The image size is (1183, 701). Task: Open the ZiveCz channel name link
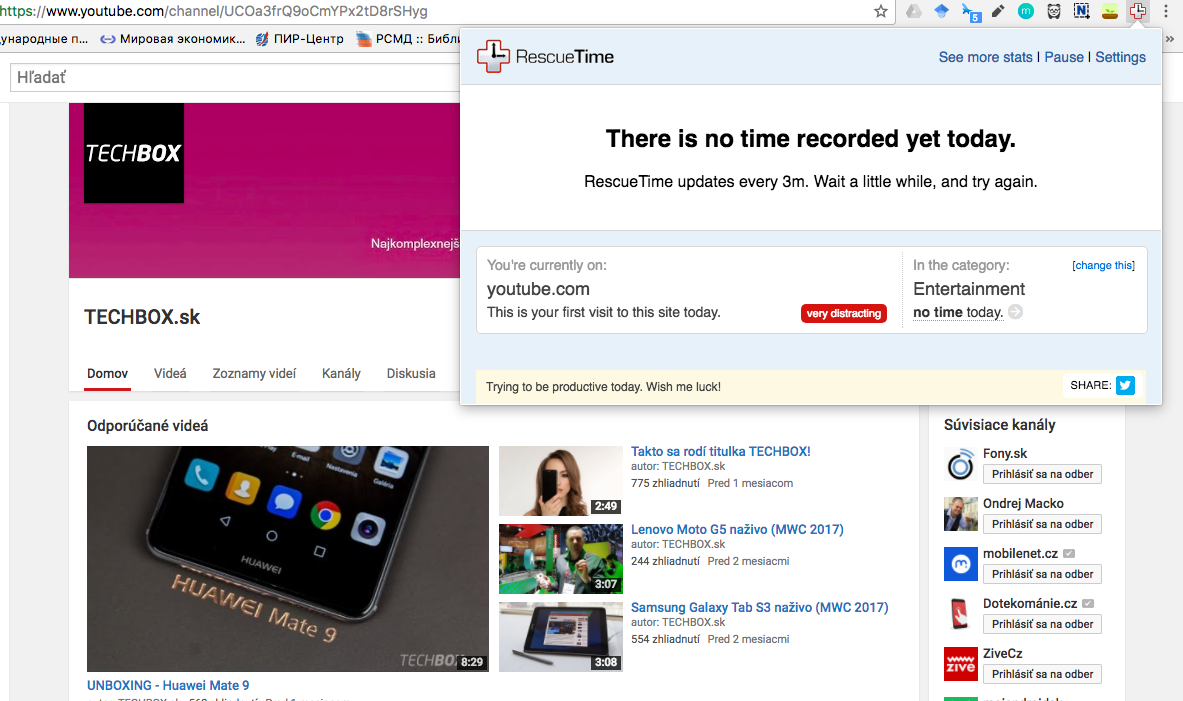(1003, 653)
